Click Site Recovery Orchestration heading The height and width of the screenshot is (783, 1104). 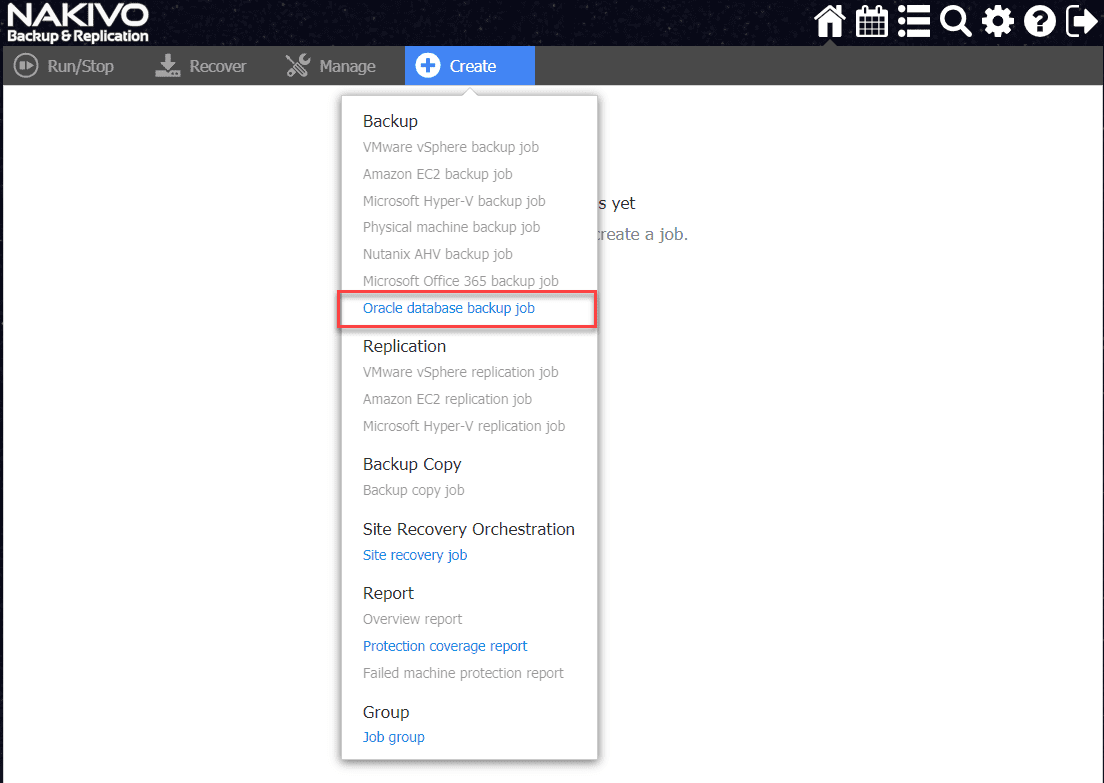[x=468, y=530]
